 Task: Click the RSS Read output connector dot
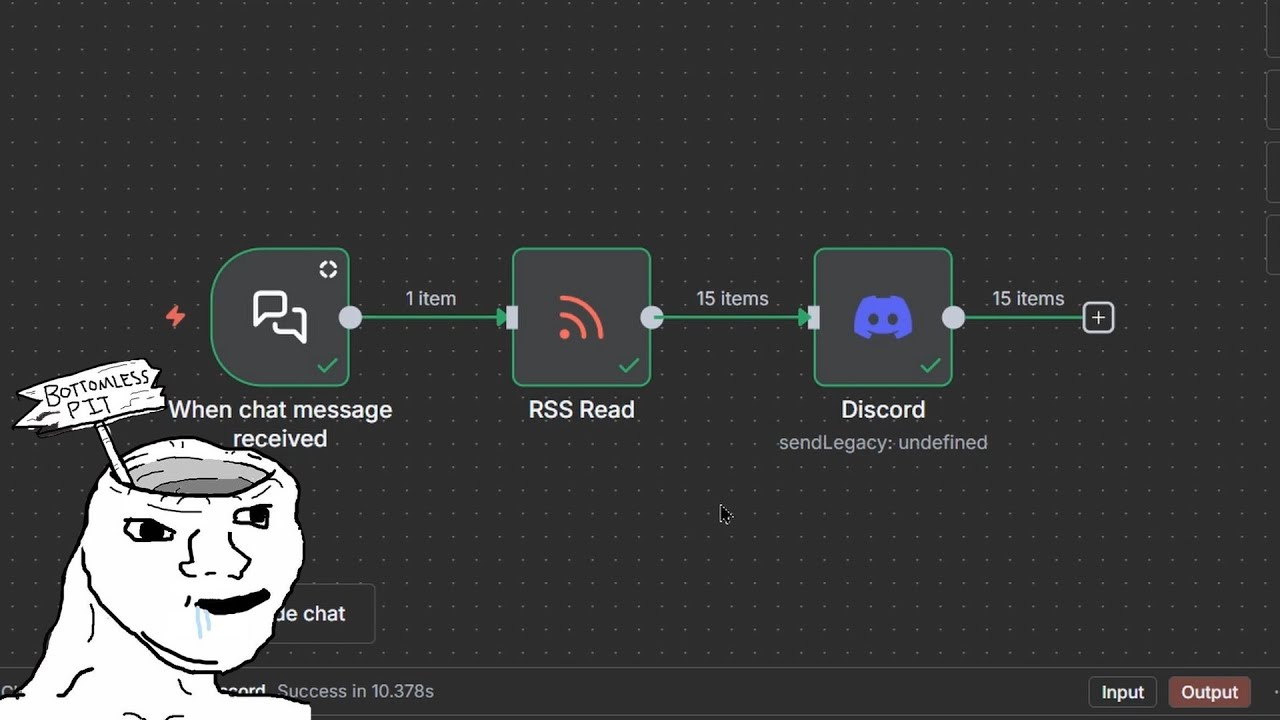652,318
